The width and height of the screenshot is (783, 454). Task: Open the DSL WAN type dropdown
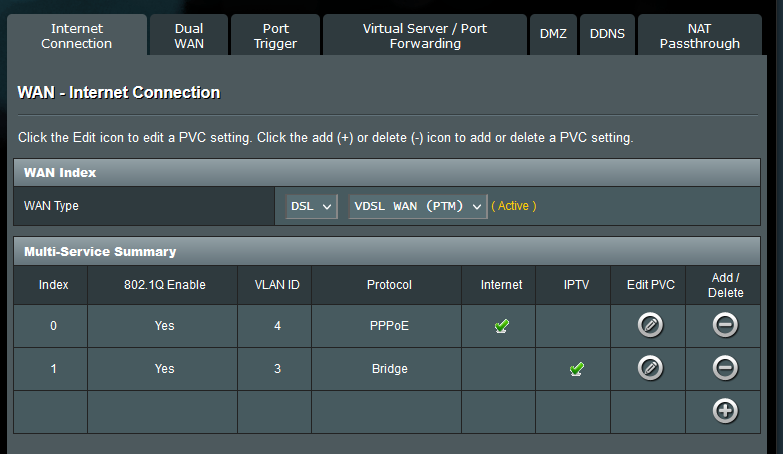[311, 206]
